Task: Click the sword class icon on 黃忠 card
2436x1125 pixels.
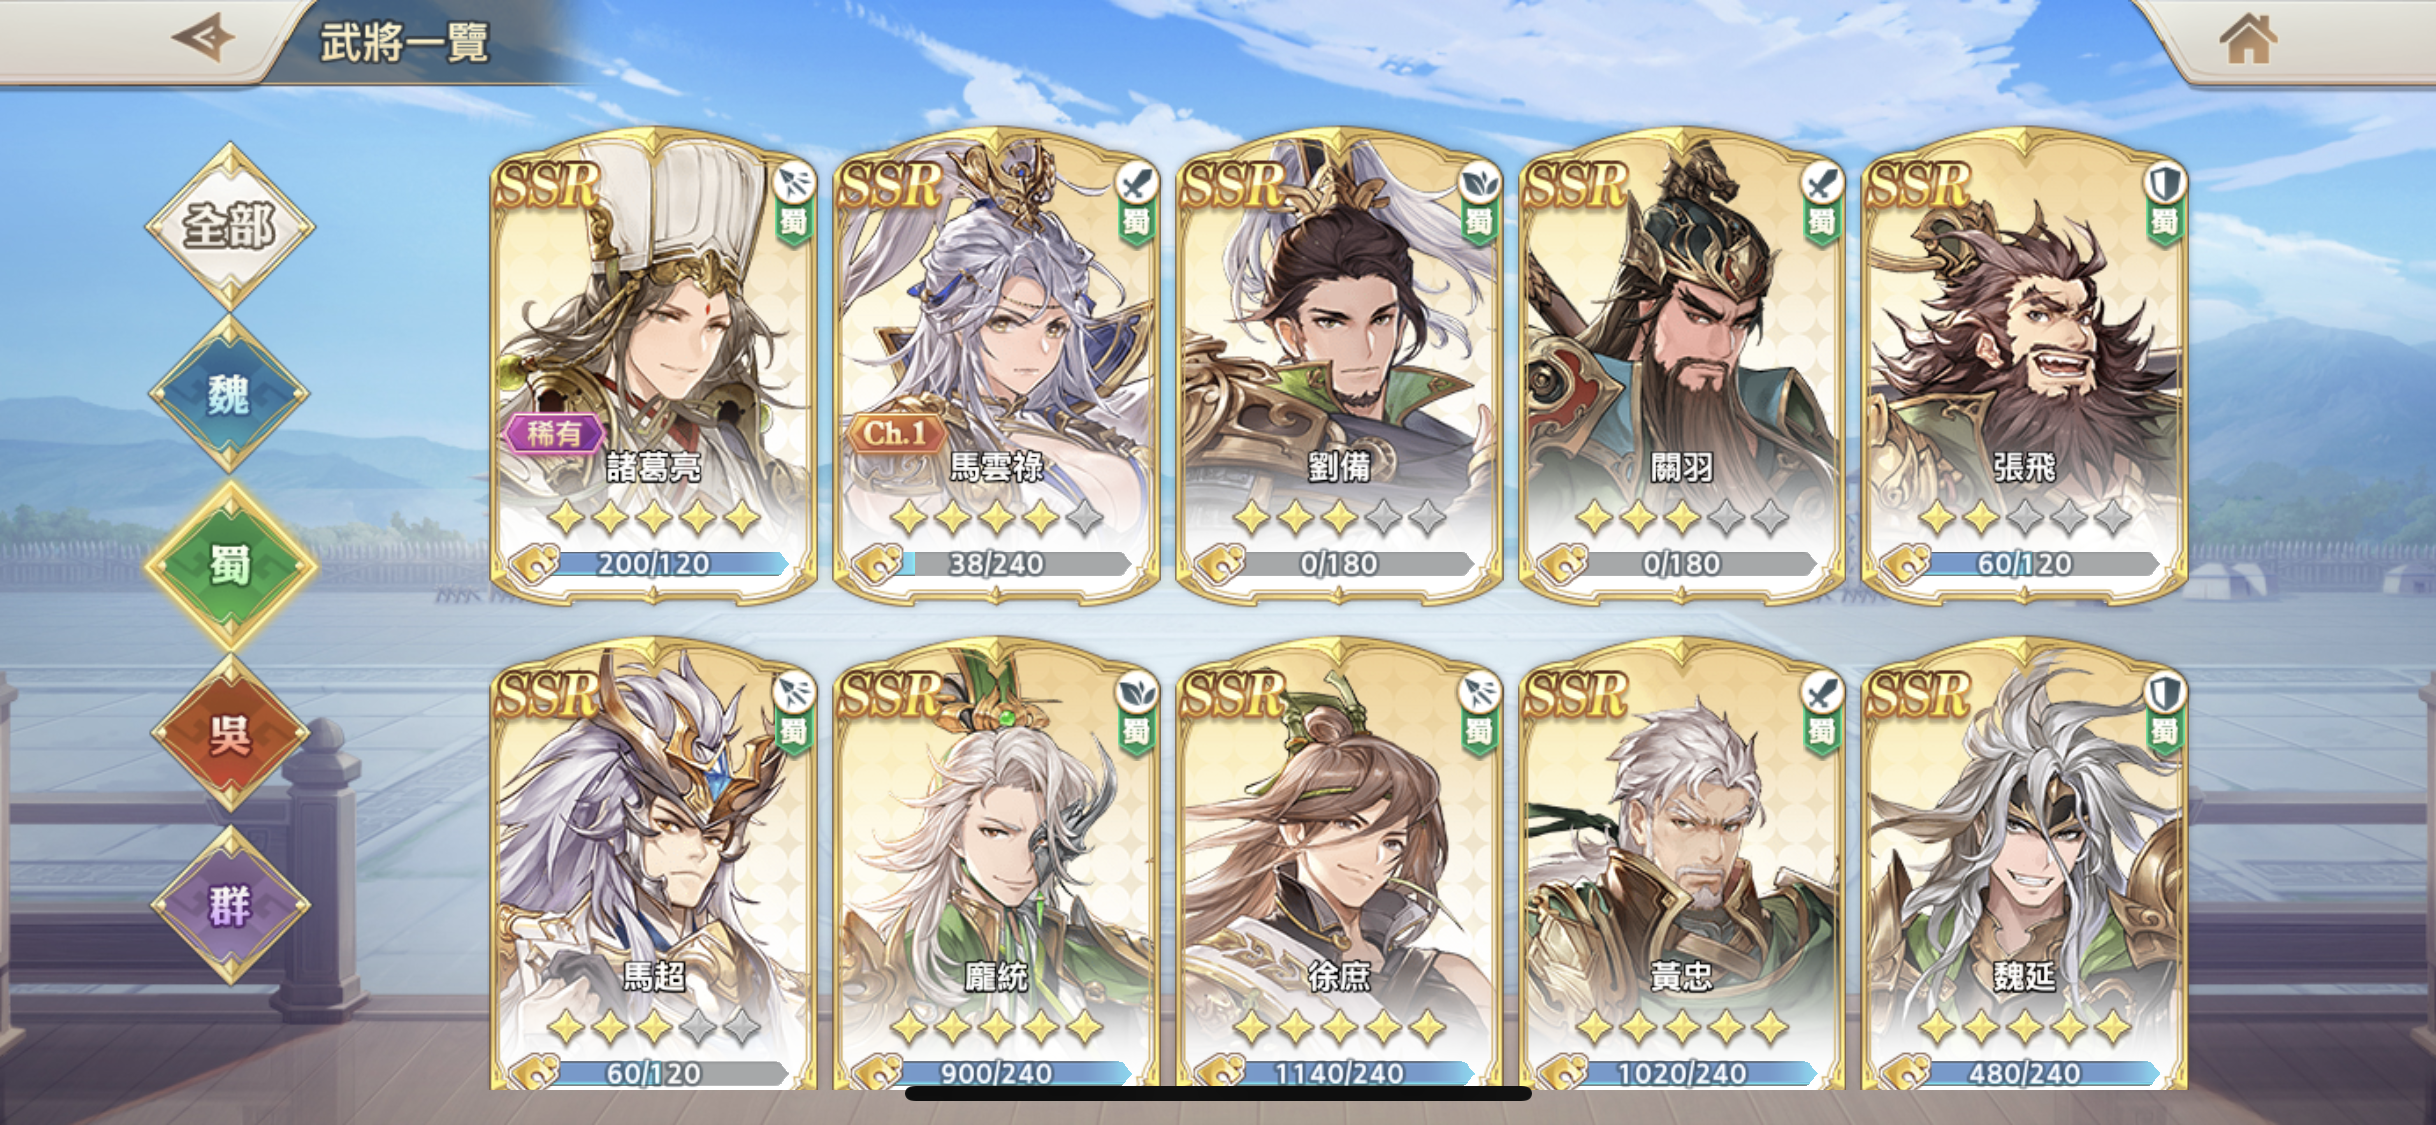Action: point(1823,693)
